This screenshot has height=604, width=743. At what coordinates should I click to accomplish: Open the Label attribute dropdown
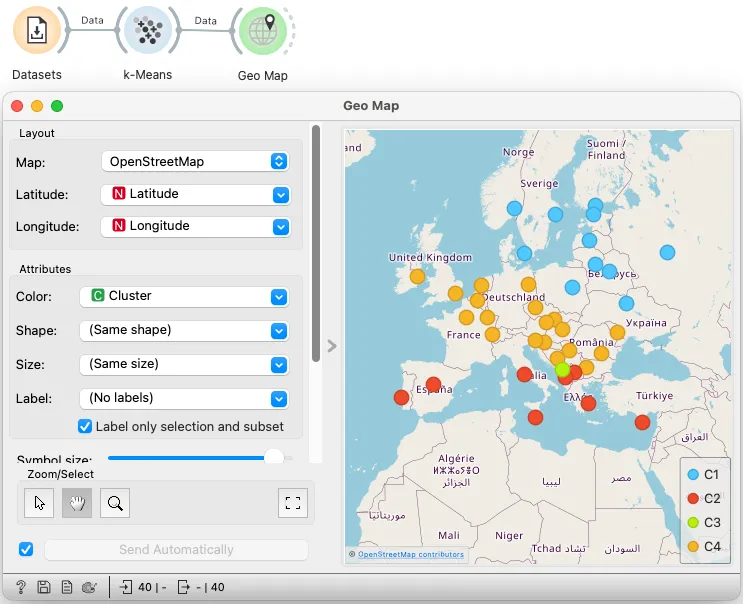[x=184, y=398]
